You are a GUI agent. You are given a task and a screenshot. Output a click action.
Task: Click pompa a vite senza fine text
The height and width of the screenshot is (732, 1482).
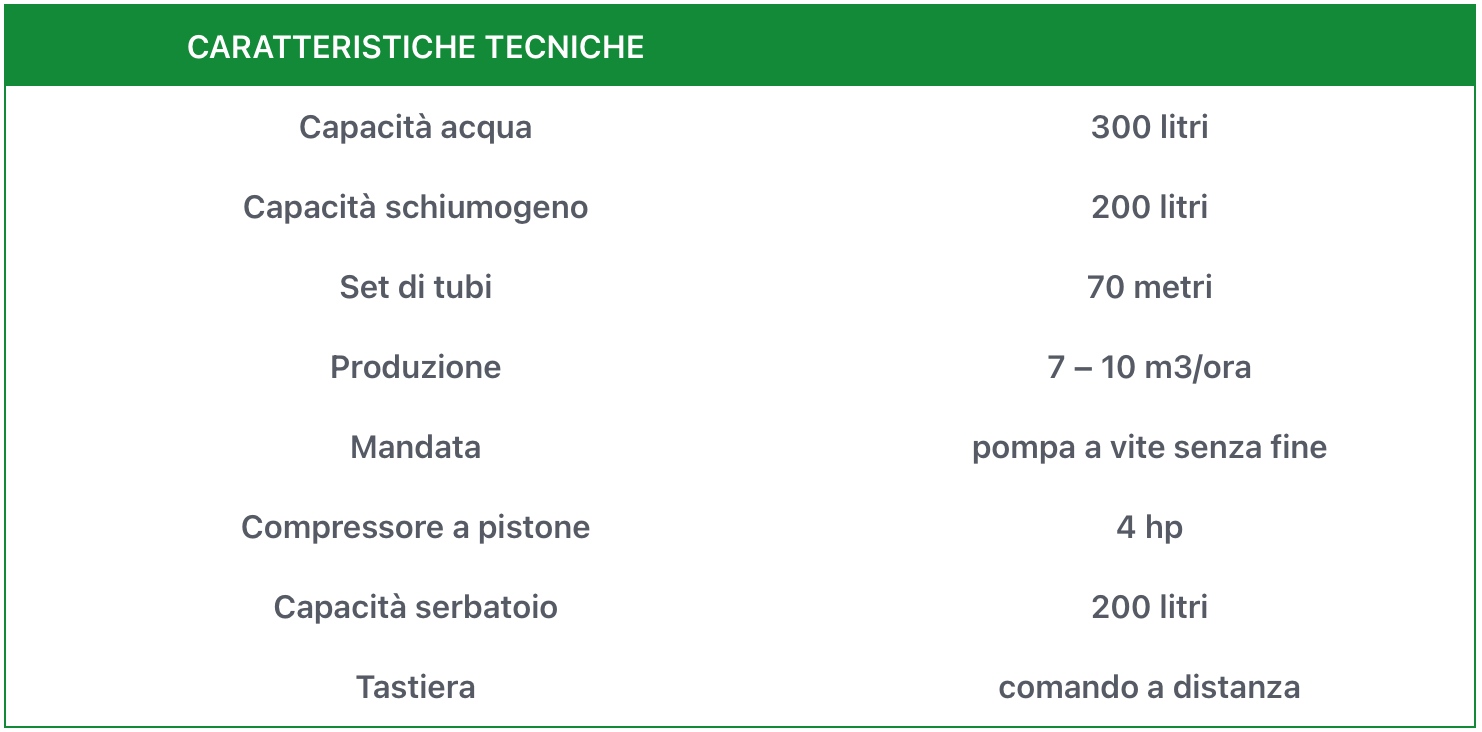1149,447
